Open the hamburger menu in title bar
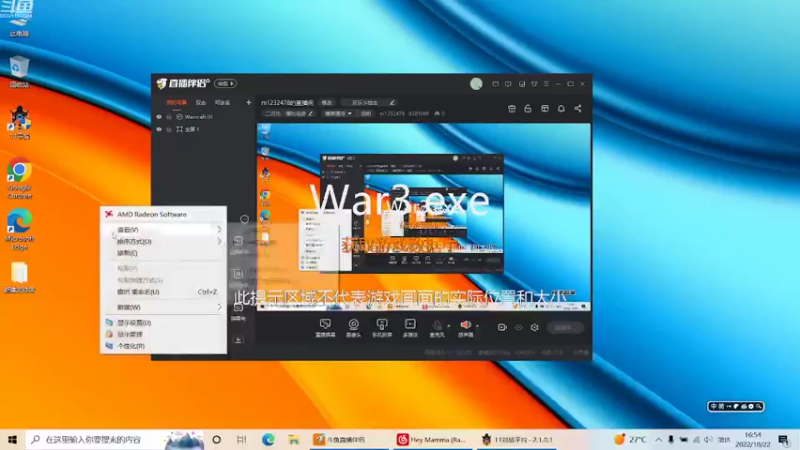This screenshot has height=450, width=800. click(x=546, y=84)
